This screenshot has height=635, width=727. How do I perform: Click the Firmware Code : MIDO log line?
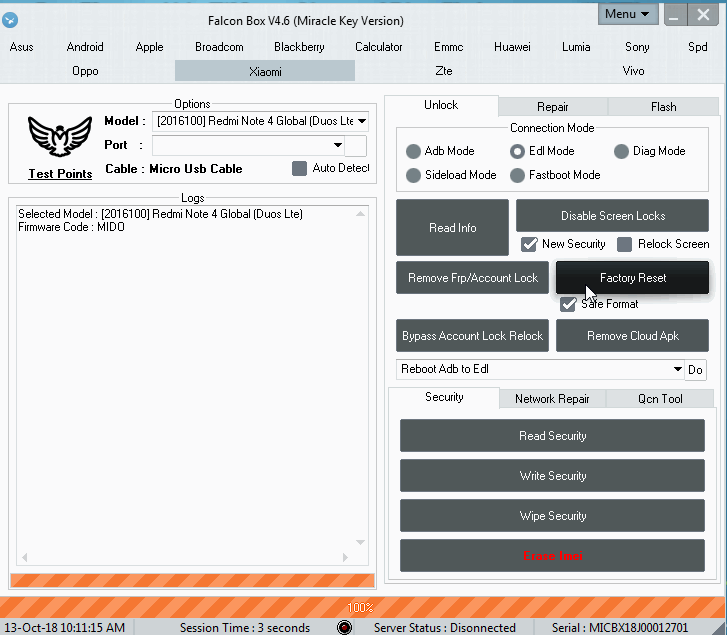[x=71, y=227]
